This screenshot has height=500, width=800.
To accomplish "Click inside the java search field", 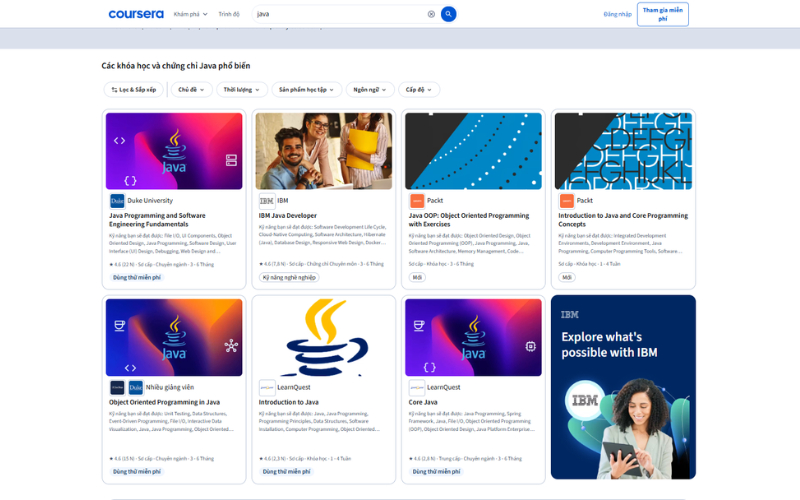I will tap(339, 14).
